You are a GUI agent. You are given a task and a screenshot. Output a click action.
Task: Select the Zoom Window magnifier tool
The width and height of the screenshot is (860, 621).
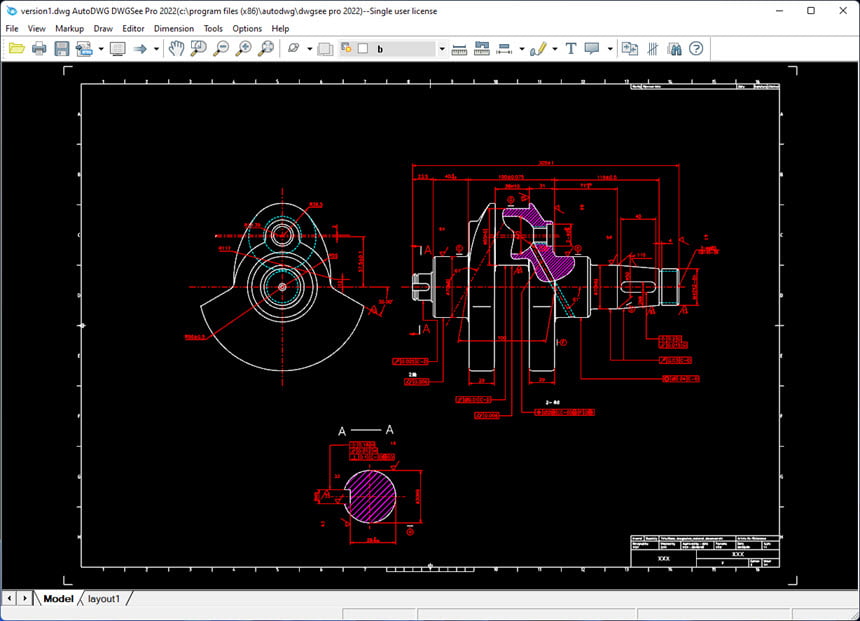pyautogui.click(x=199, y=49)
